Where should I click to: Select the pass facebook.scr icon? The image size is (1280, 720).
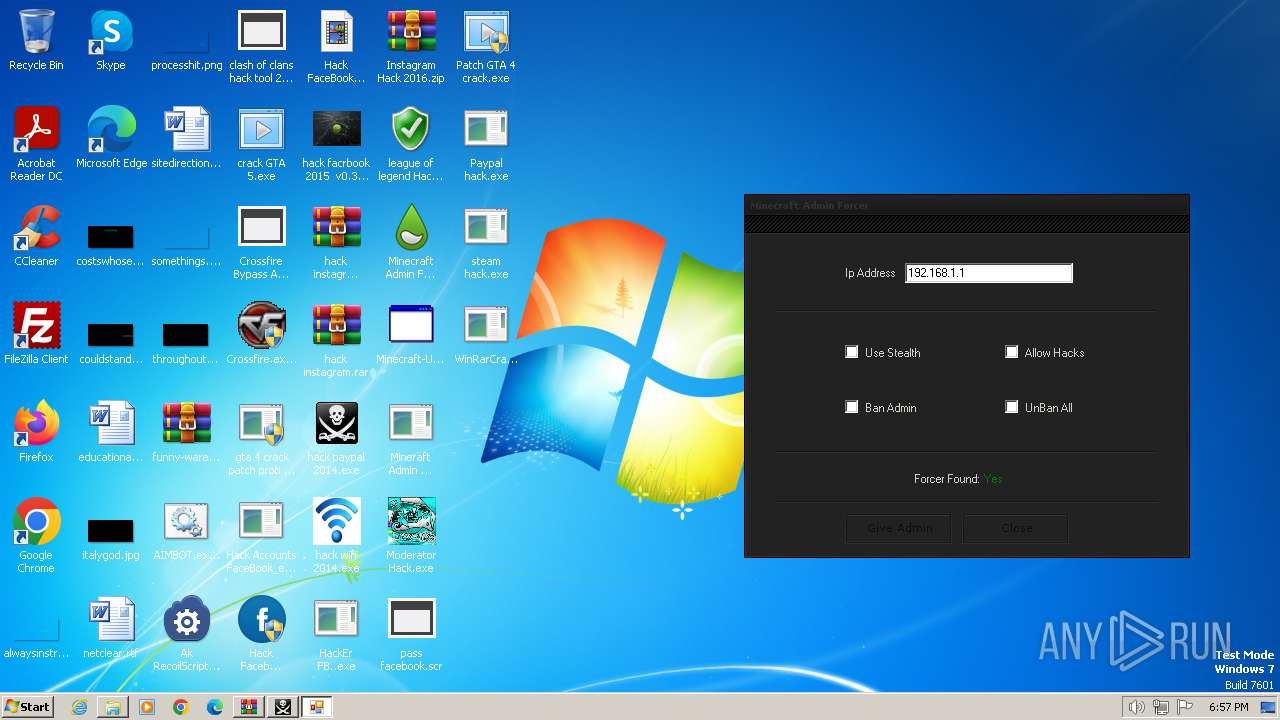tap(411, 634)
